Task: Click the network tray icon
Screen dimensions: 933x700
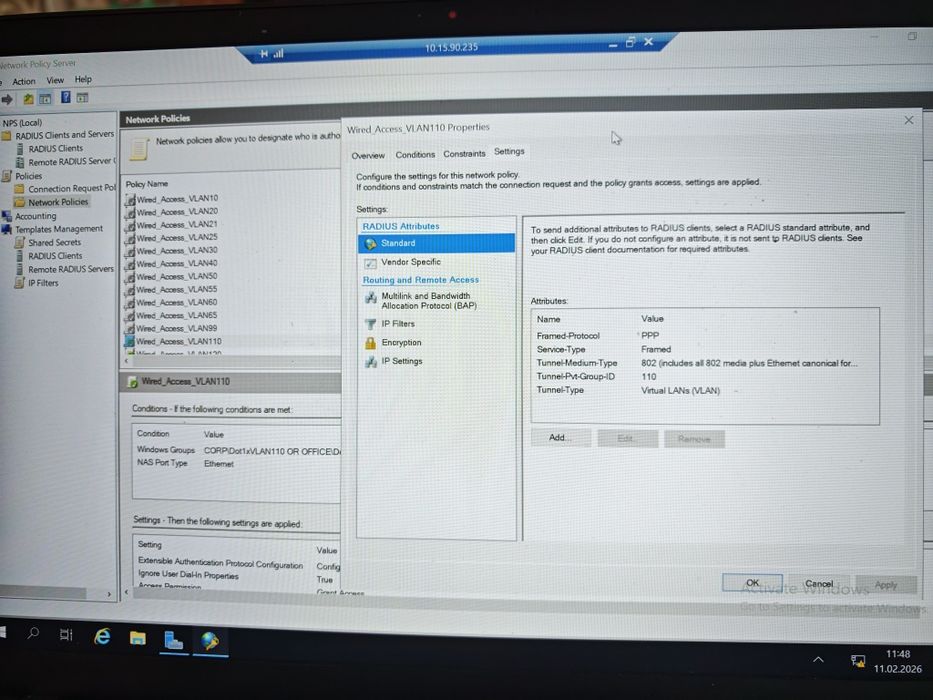Action: pyautogui.click(x=858, y=660)
